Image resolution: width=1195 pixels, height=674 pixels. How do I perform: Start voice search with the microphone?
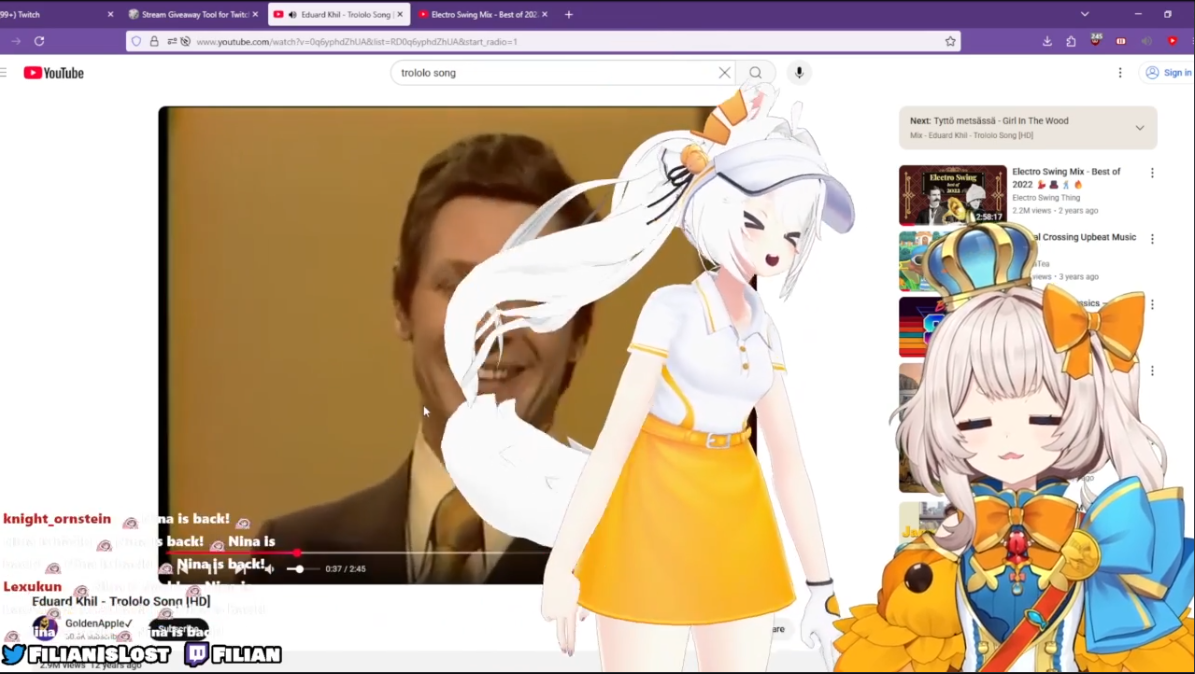pos(799,72)
